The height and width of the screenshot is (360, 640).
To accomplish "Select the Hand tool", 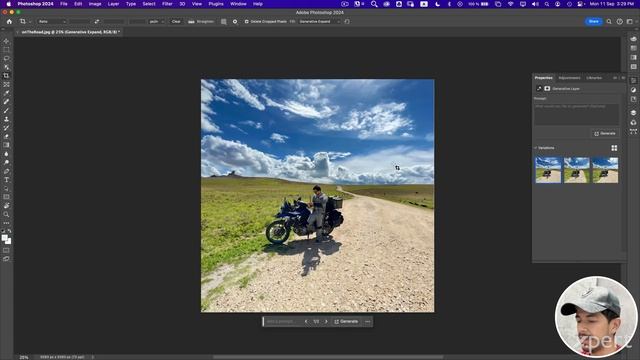I will pos(6,206).
